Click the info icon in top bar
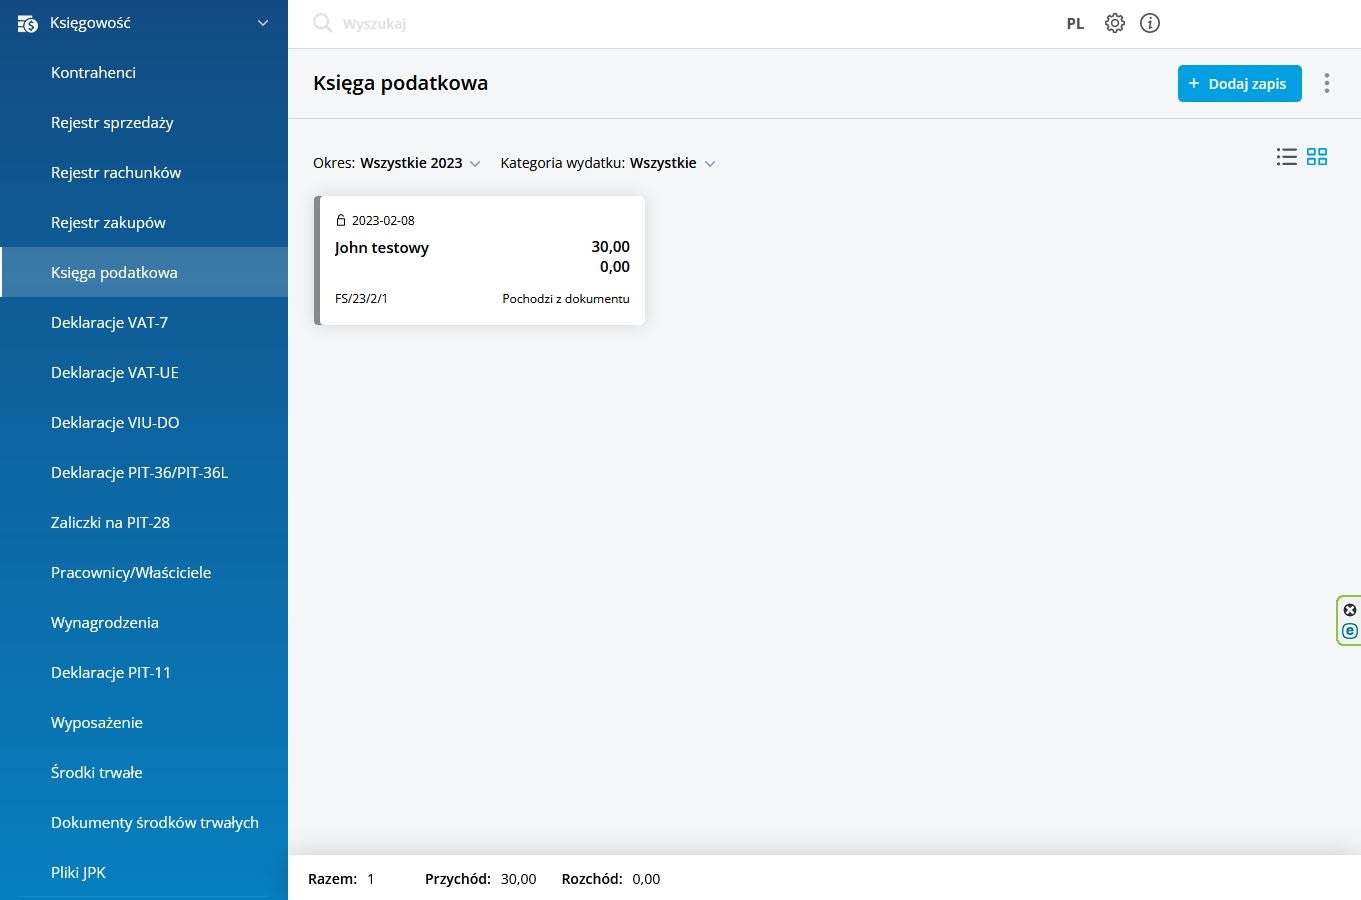The image size is (1361, 900). pyautogui.click(x=1149, y=23)
